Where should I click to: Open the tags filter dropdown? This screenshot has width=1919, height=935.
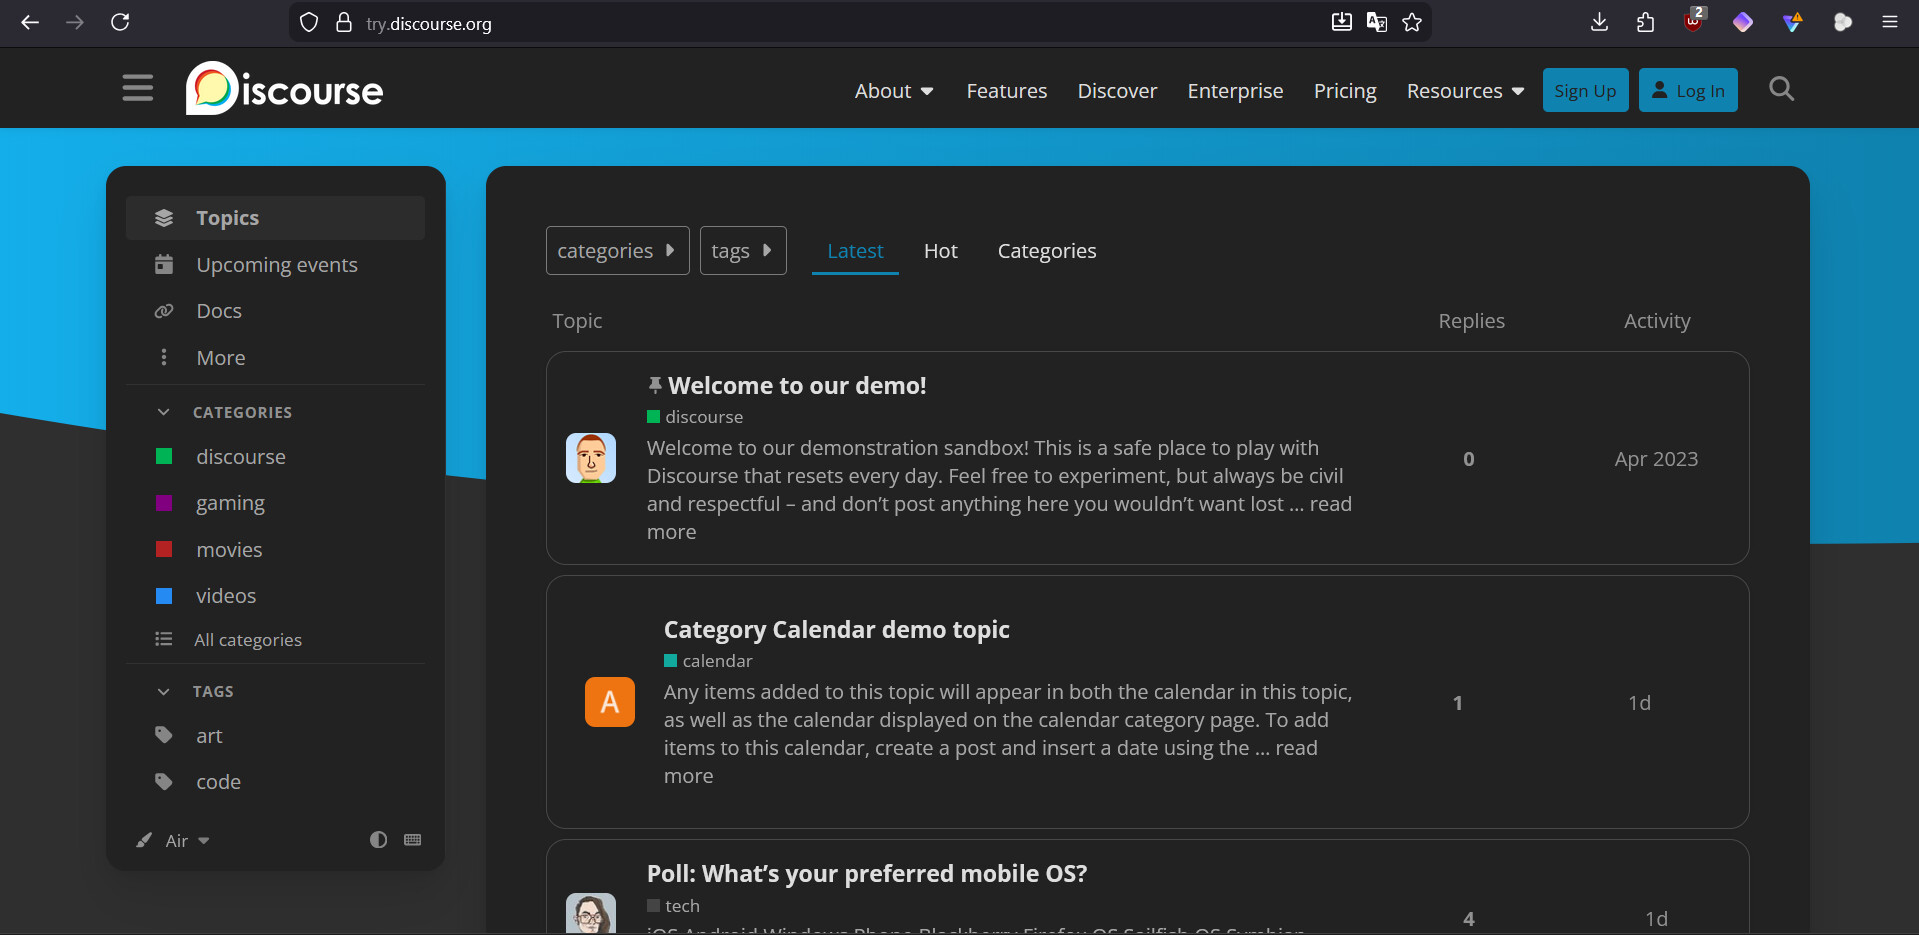(x=742, y=251)
